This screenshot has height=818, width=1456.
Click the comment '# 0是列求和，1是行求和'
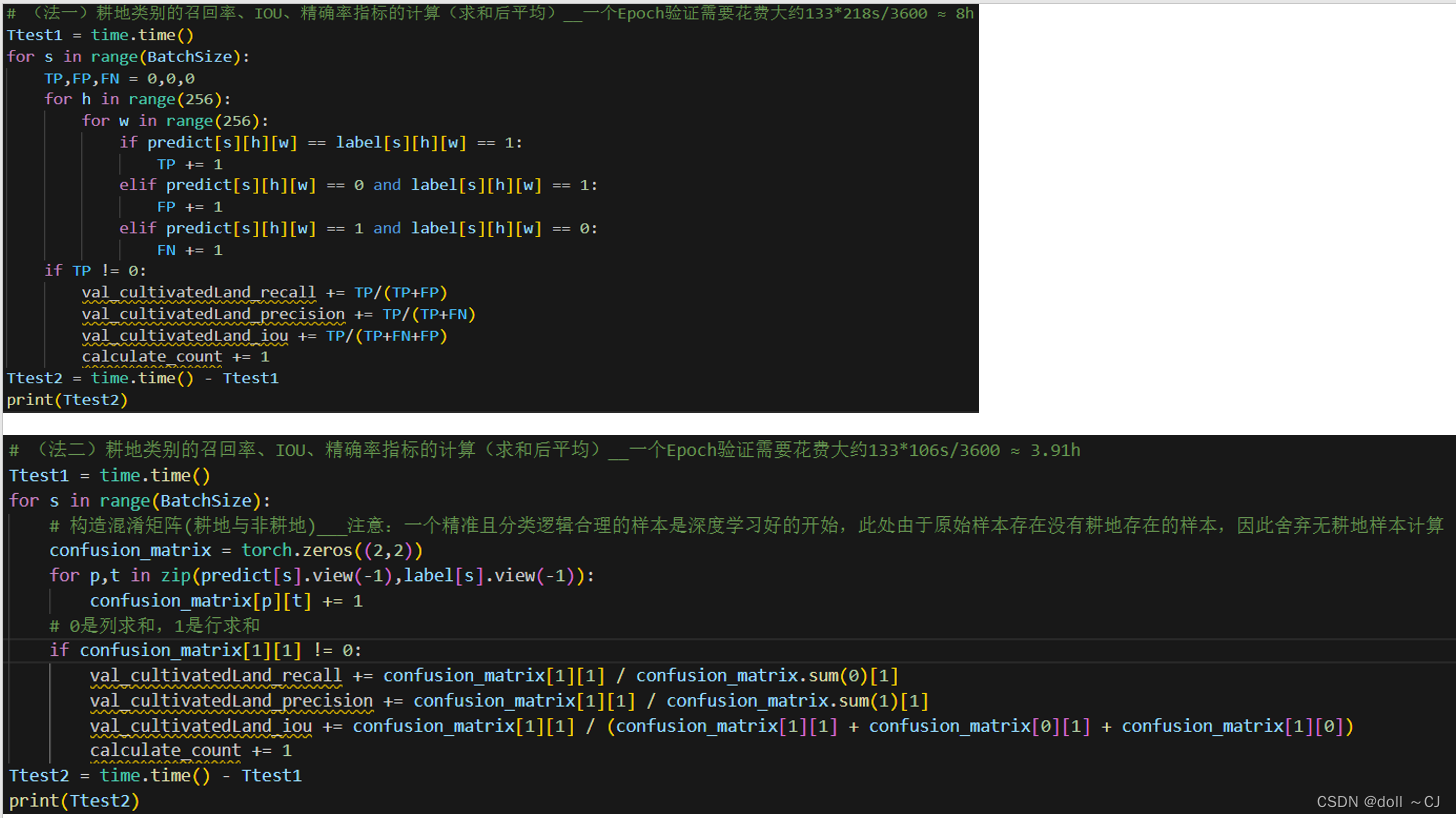(154, 626)
